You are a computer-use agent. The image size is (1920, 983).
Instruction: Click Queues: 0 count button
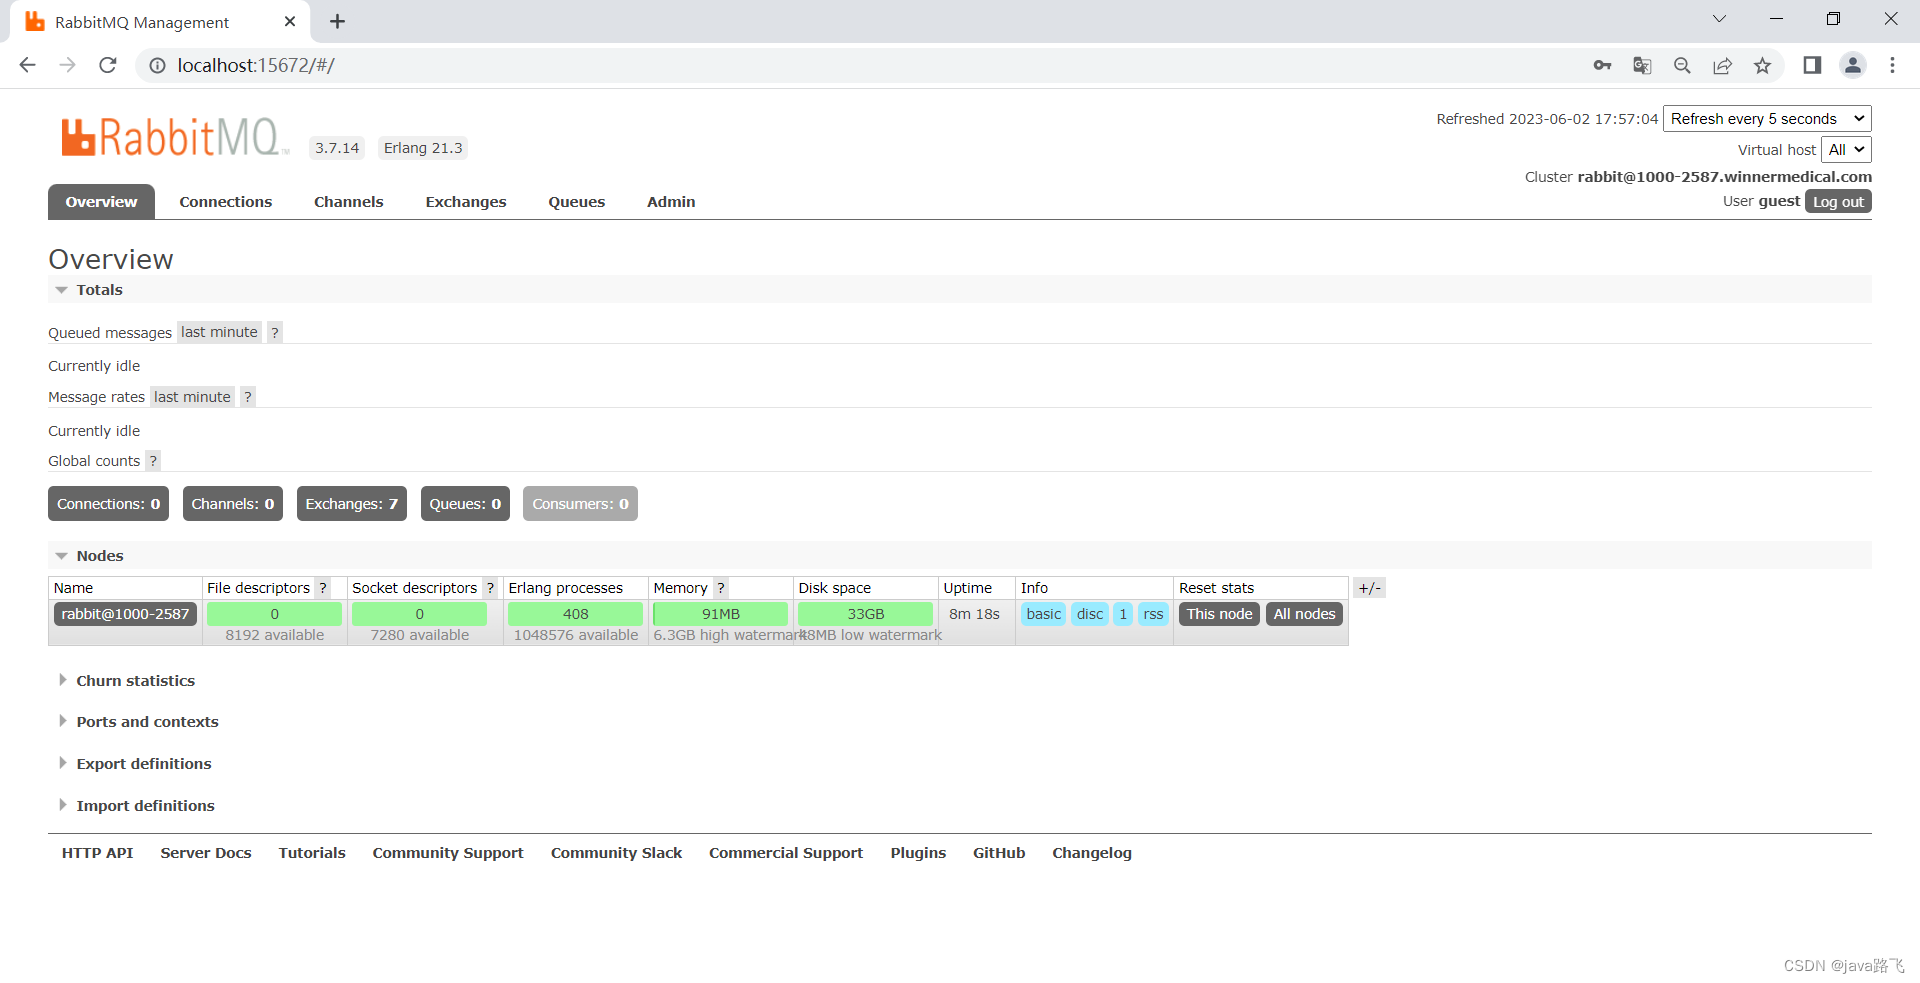click(x=465, y=504)
